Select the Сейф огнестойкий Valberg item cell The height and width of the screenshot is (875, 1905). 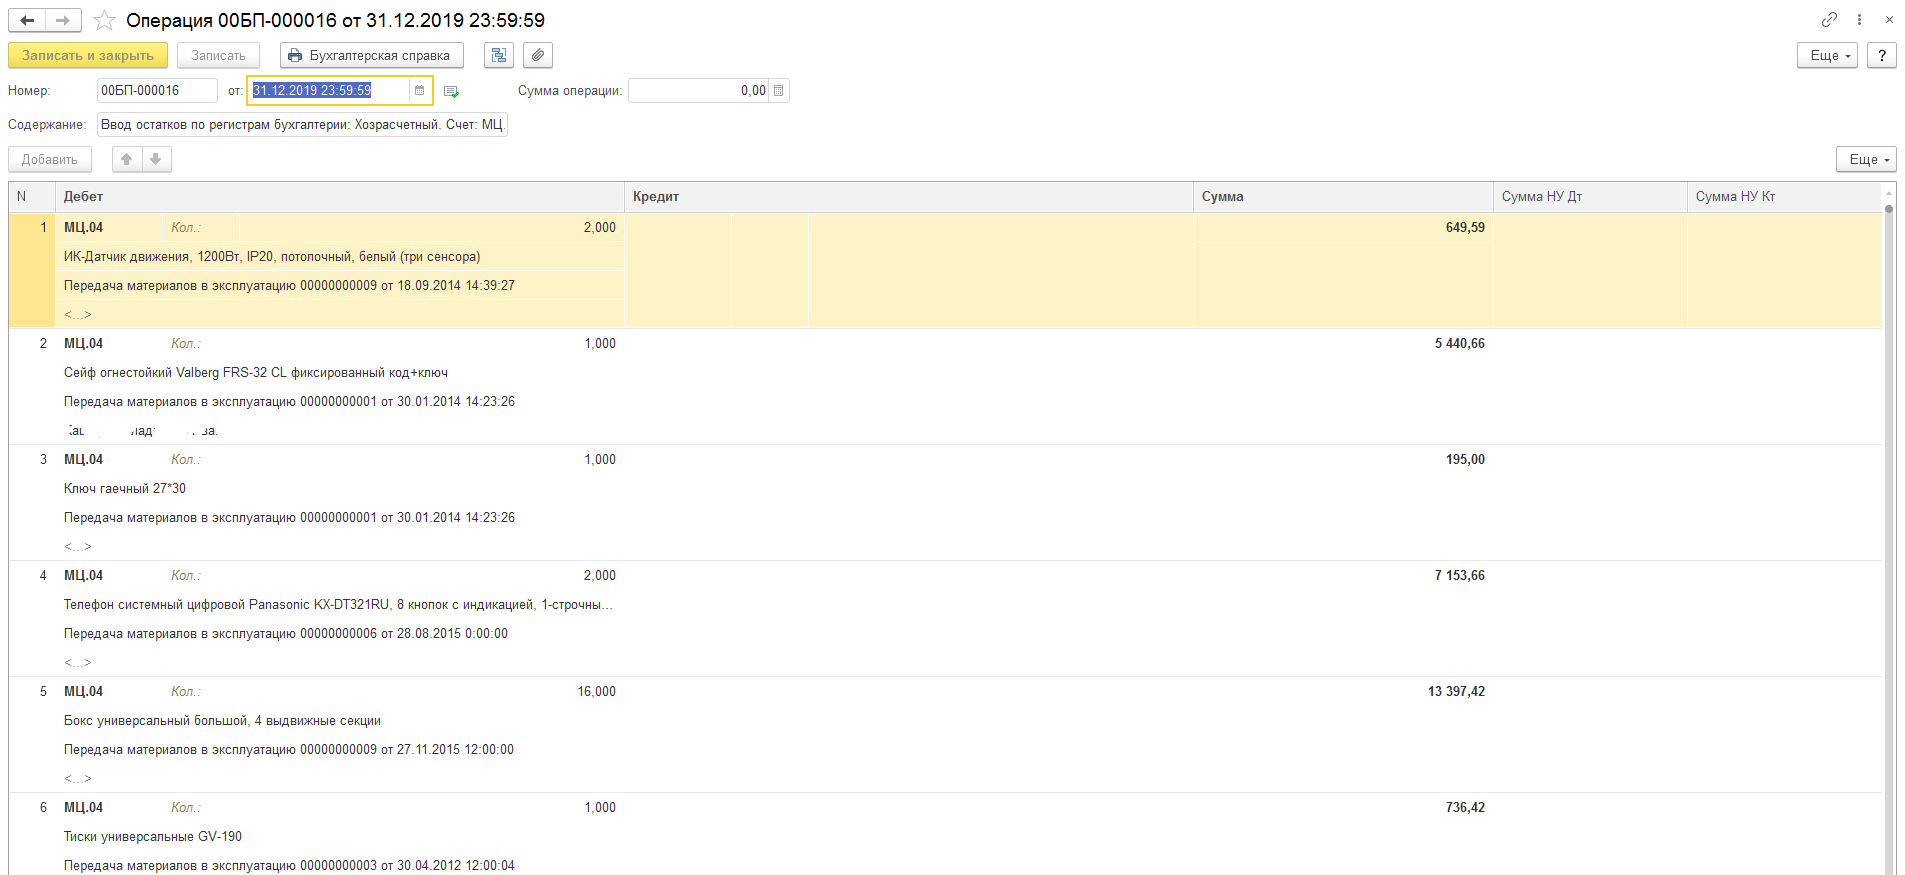tap(340, 373)
